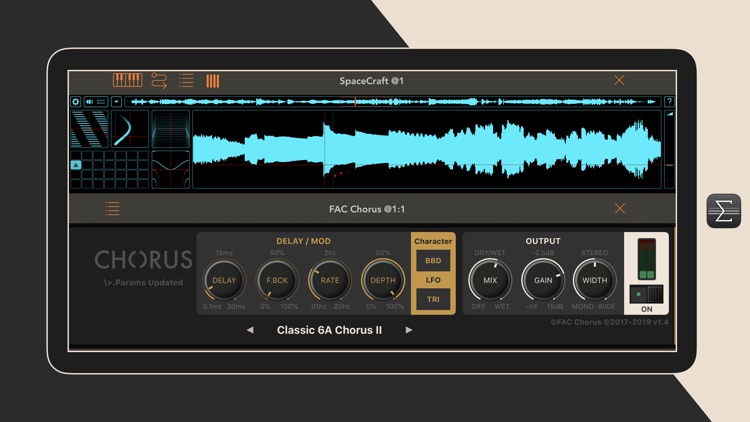The image size is (750, 422).
Task: Open FAC Chorus preset list icon
Action: pyautogui.click(x=112, y=209)
